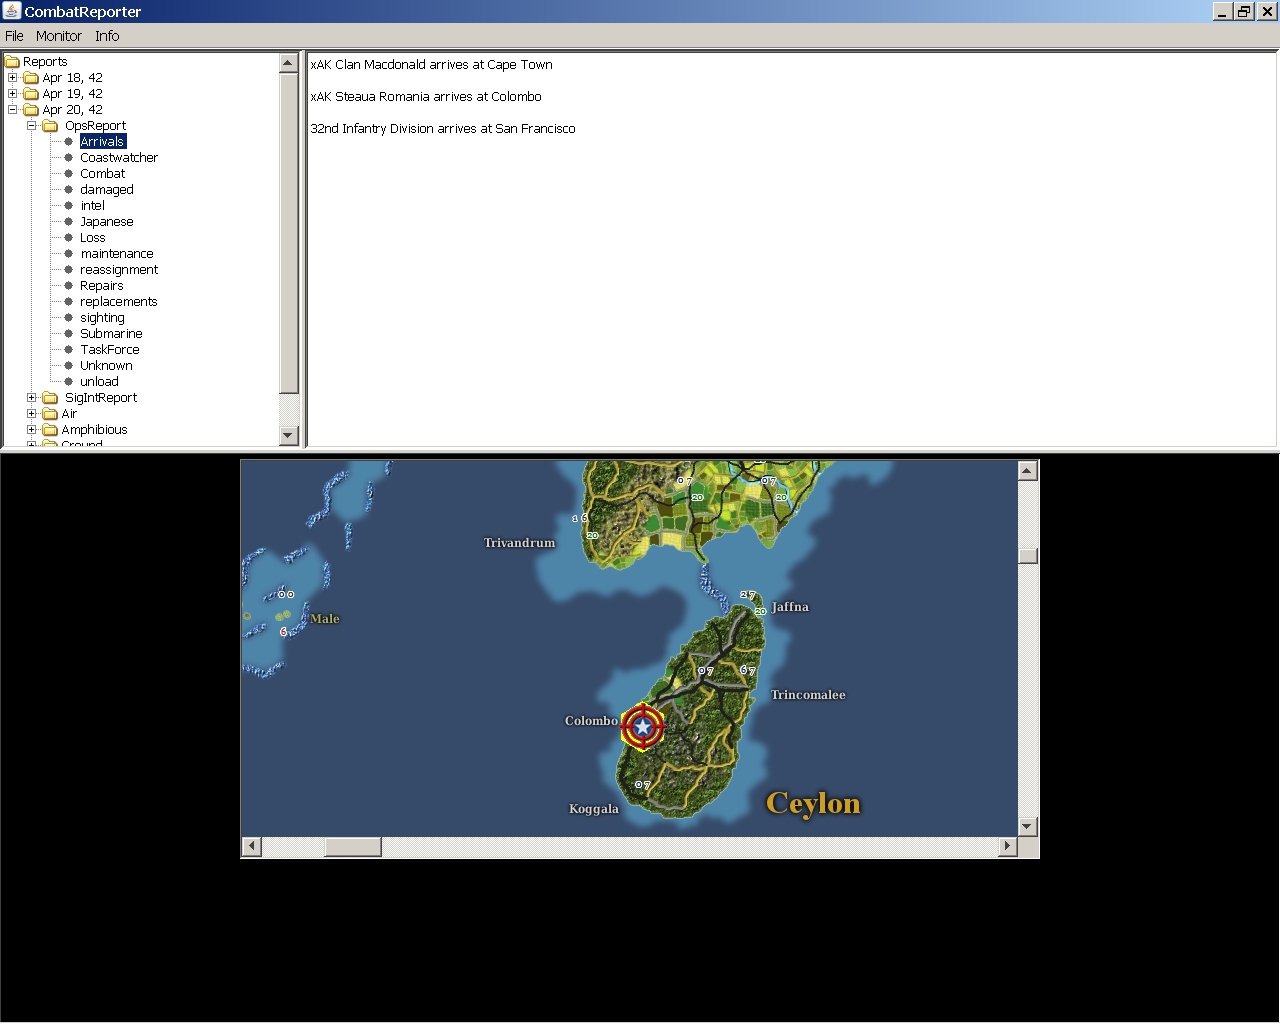The image size is (1280, 1024).
Task: Select the Arrivals report item
Action: (x=102, y=142)
